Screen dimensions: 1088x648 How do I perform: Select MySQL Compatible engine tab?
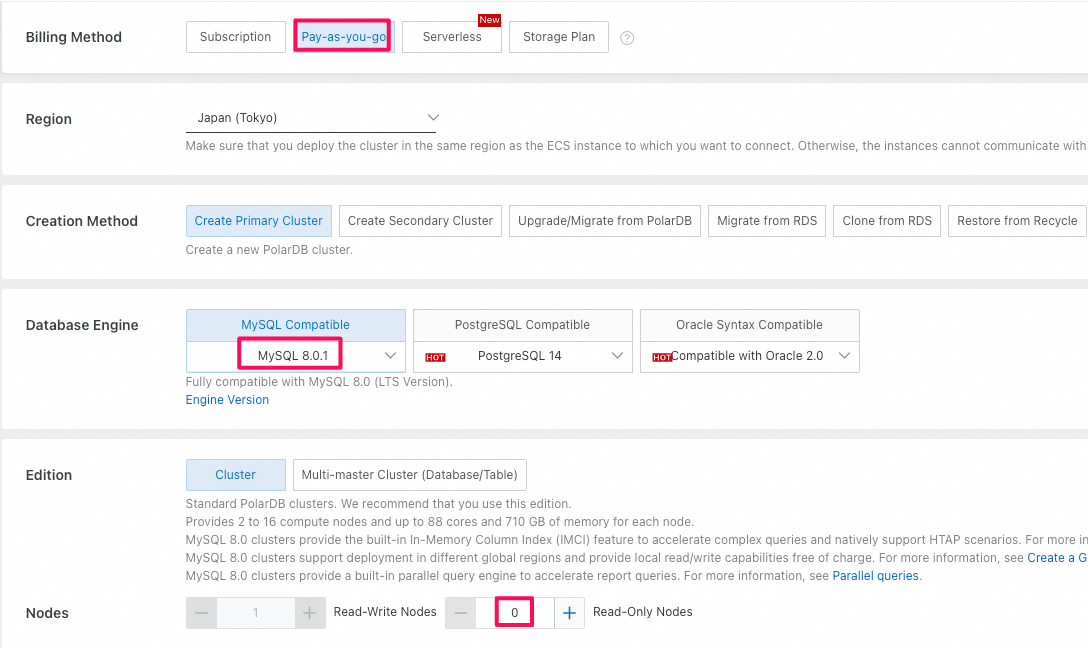tap(296, 325)
